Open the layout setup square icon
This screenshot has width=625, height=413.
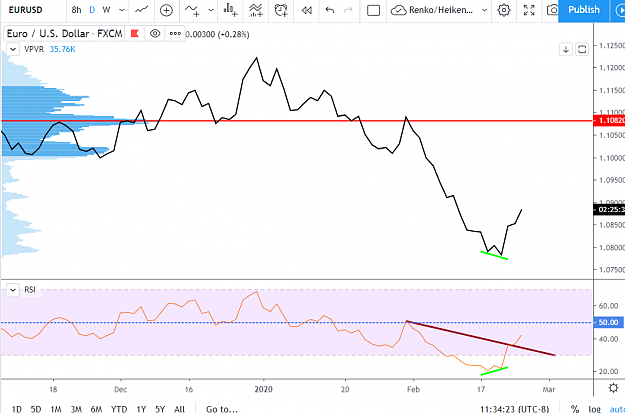pos(373,10)
